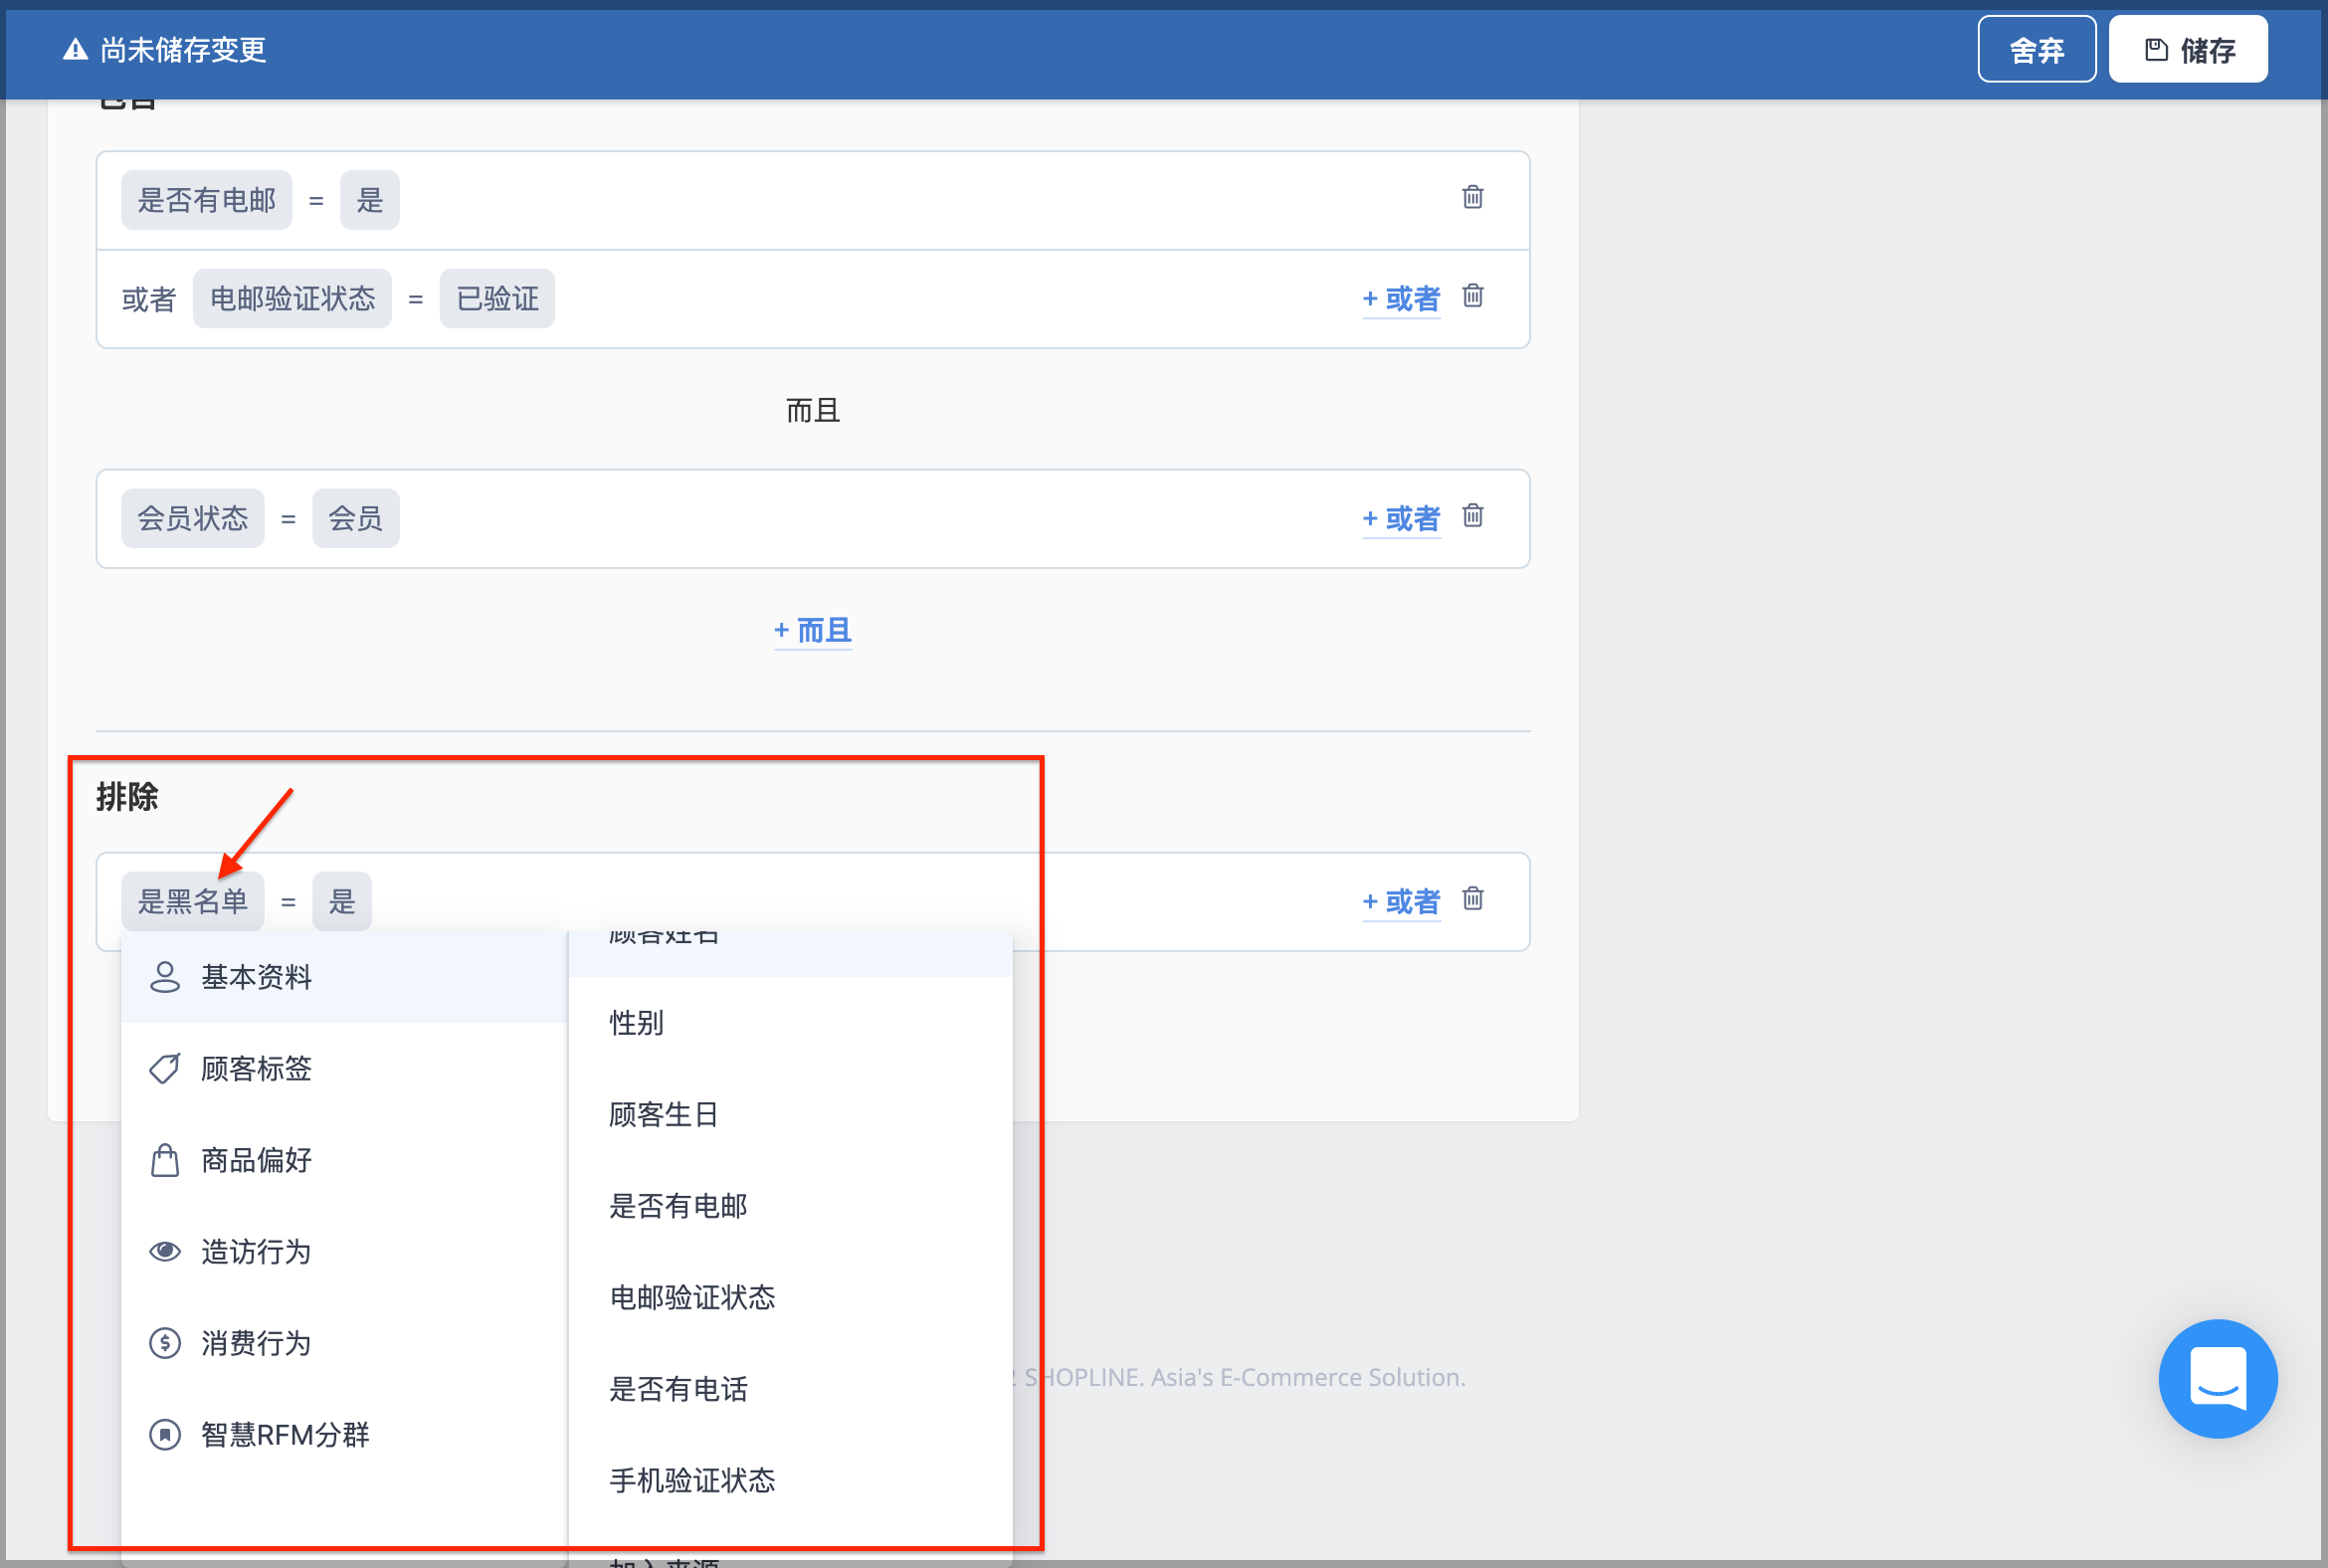
Task: Click the 排除 section heading
Action: click(127, 797)
